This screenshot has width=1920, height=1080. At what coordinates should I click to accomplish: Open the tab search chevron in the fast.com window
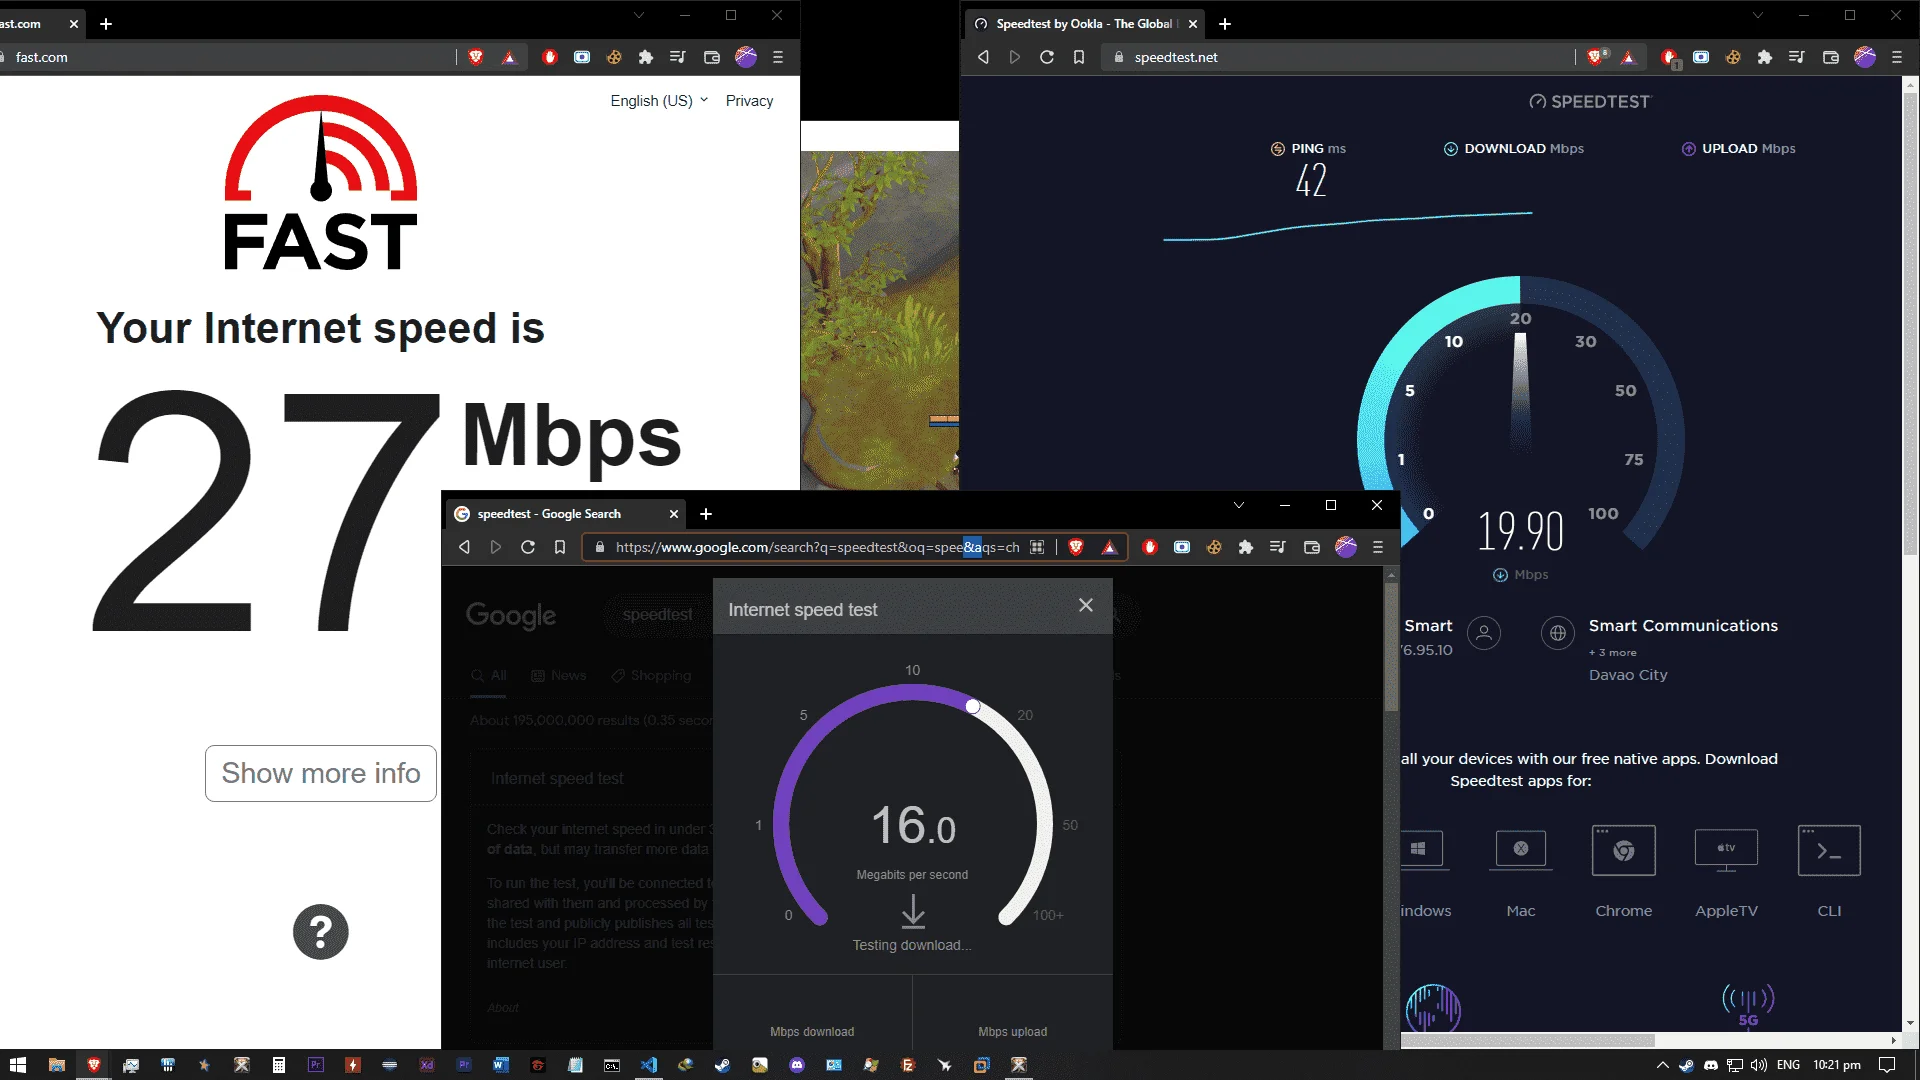(x=639, y=15)
